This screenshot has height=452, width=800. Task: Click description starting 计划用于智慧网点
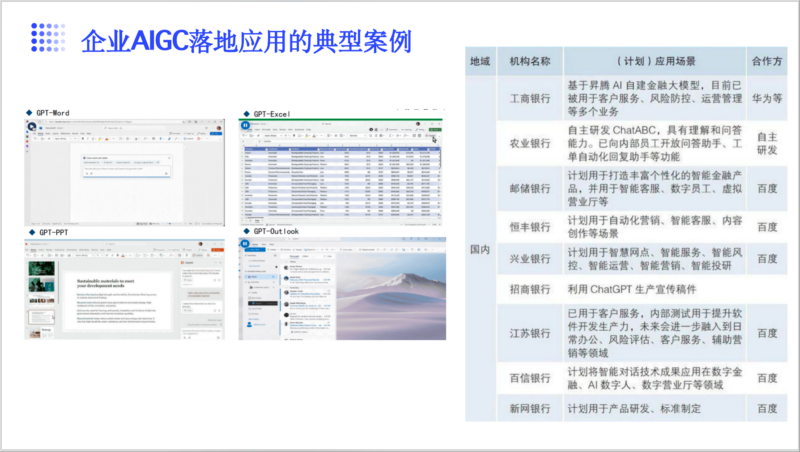click(655, 259)
